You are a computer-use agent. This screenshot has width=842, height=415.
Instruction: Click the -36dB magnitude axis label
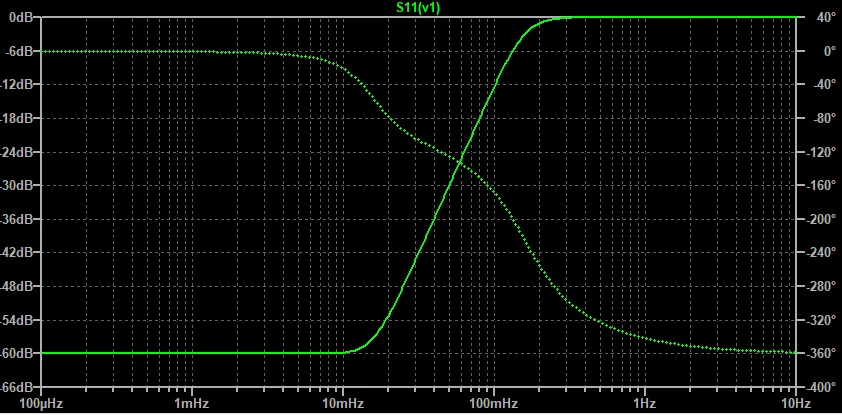[17, 219]
